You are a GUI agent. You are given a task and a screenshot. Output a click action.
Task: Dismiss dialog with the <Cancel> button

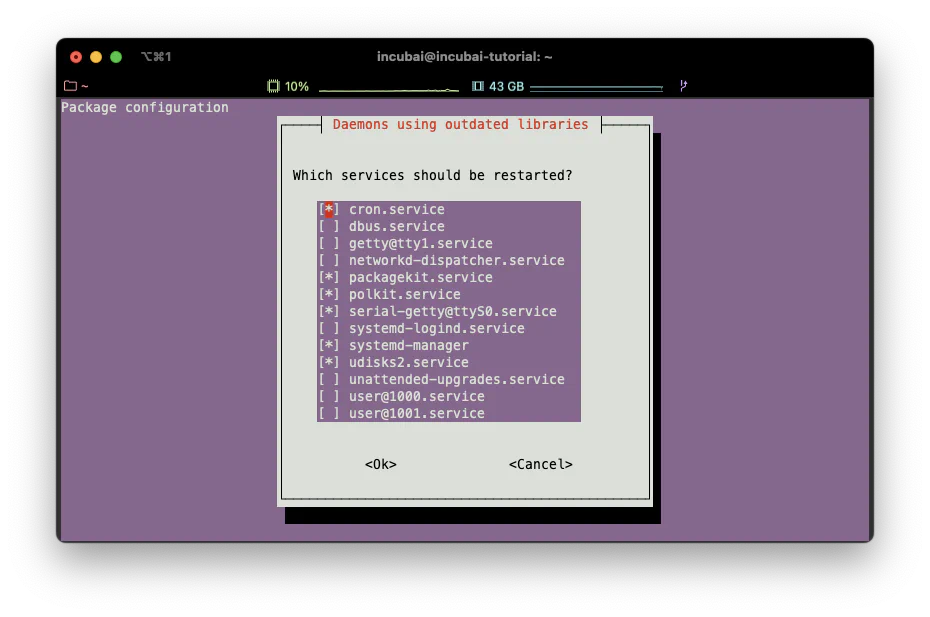540,465
